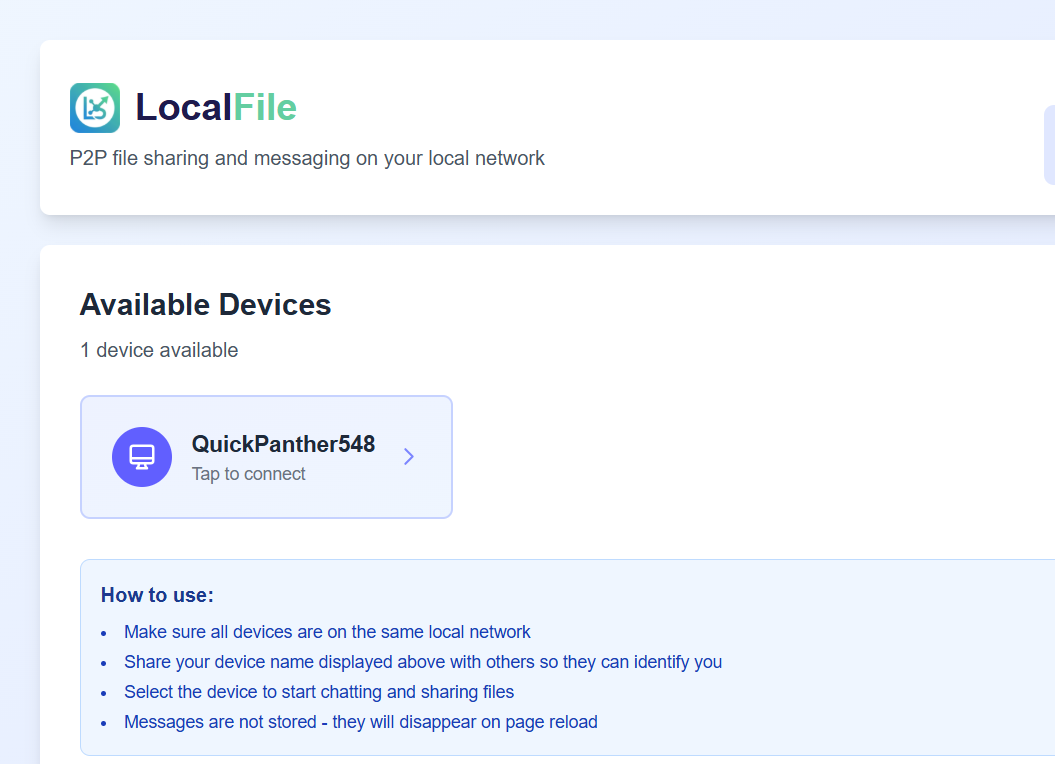Select the first bullet about same local network
Screen dimensions: 1055x764
[x=327, y=631]
